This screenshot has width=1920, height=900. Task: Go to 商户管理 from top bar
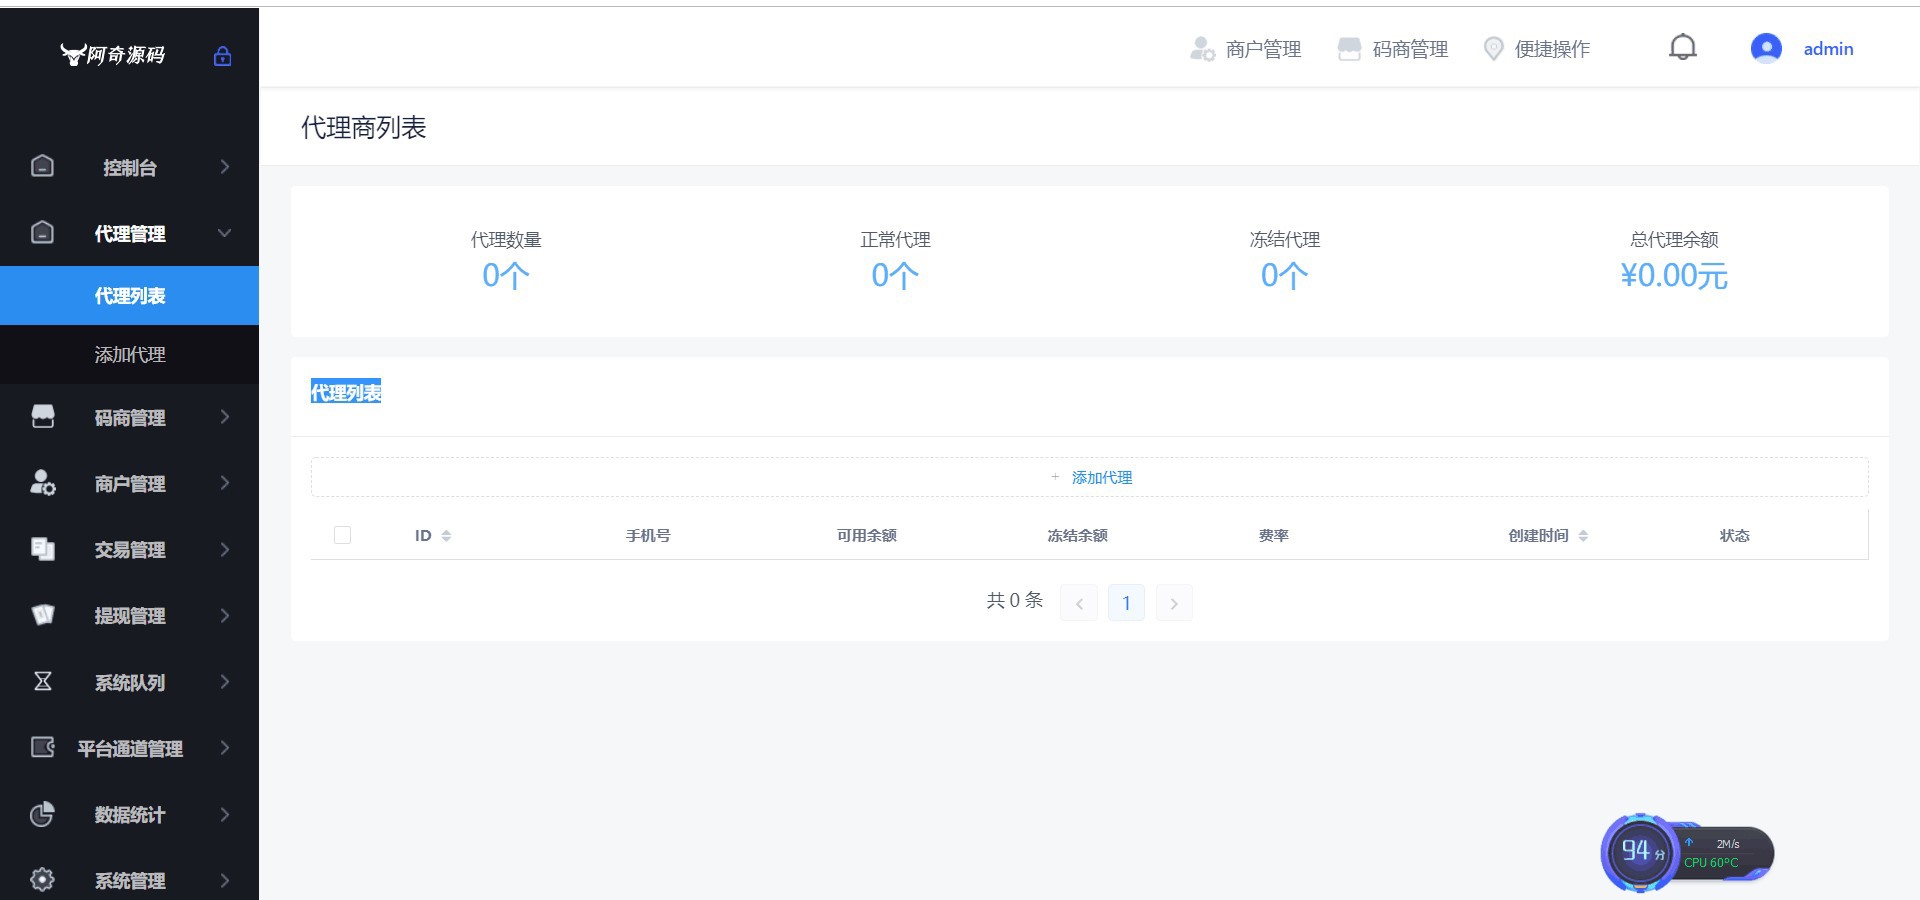(1246, 49)
